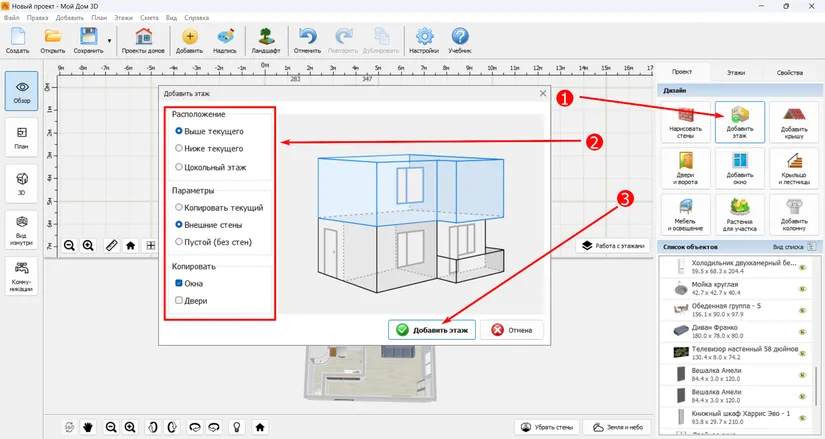
Task: Expand the Сохранить dropdown arrow
Action: coord(109,41)
